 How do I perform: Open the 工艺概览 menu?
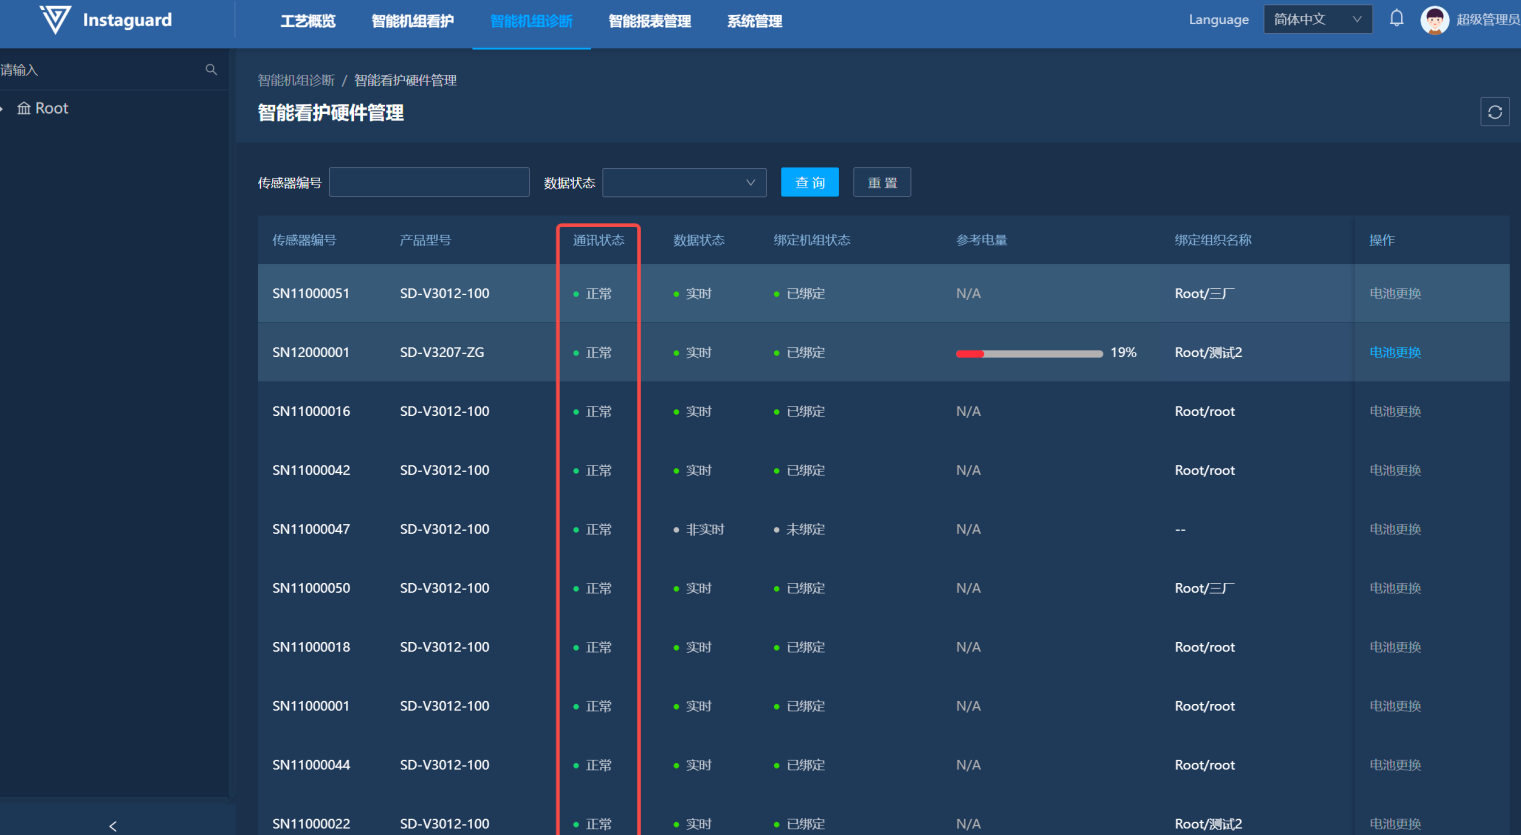[x=308, y=21]
